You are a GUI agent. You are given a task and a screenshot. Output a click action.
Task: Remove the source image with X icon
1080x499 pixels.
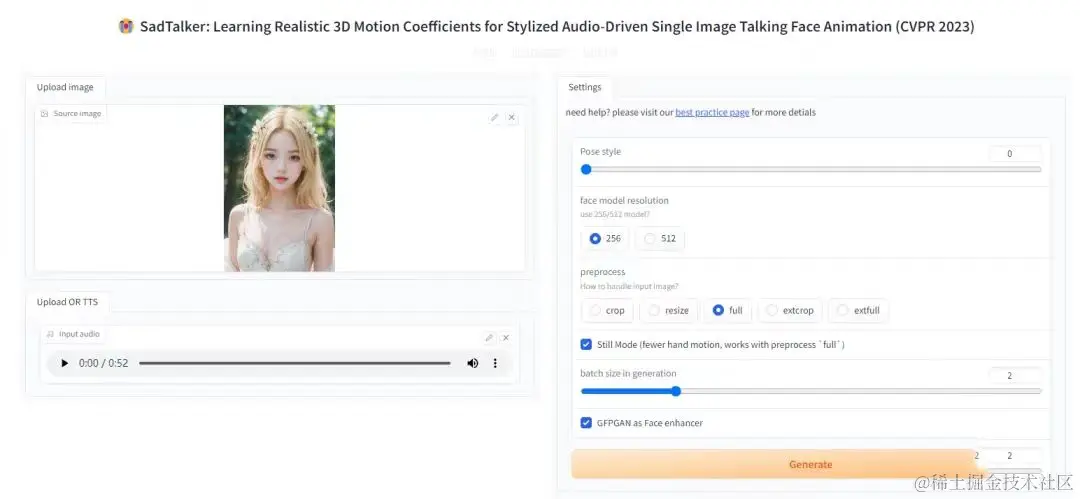click(511, 118)
